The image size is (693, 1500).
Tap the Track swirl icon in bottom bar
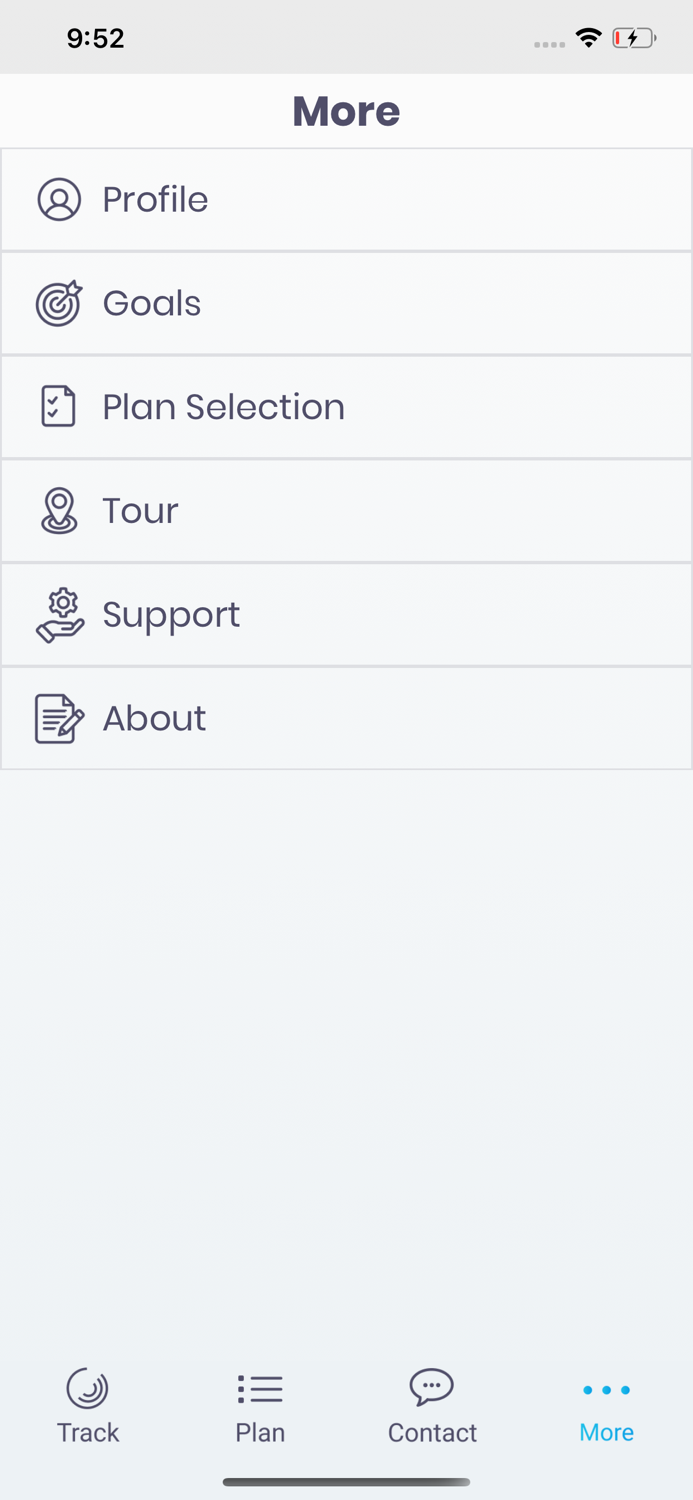pos(87,1388)
